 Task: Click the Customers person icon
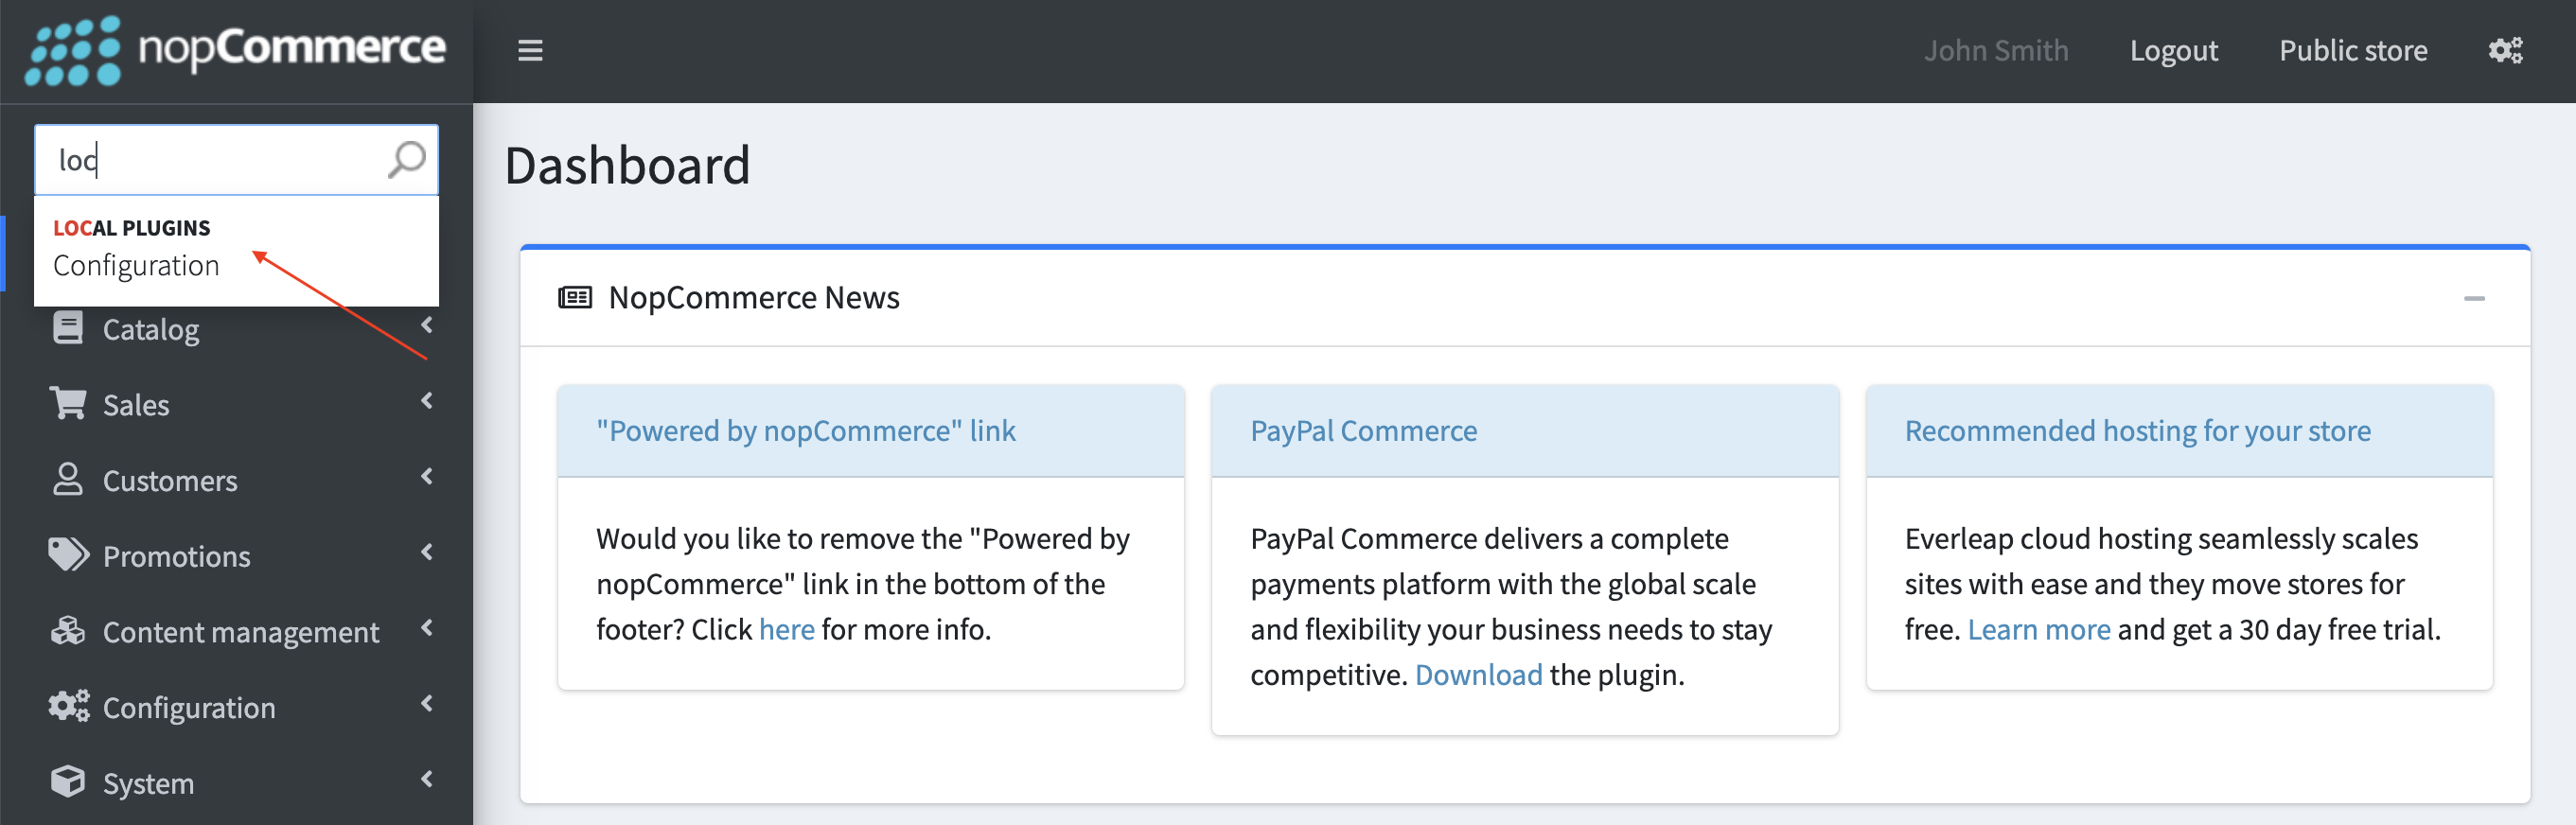[68, 479]
